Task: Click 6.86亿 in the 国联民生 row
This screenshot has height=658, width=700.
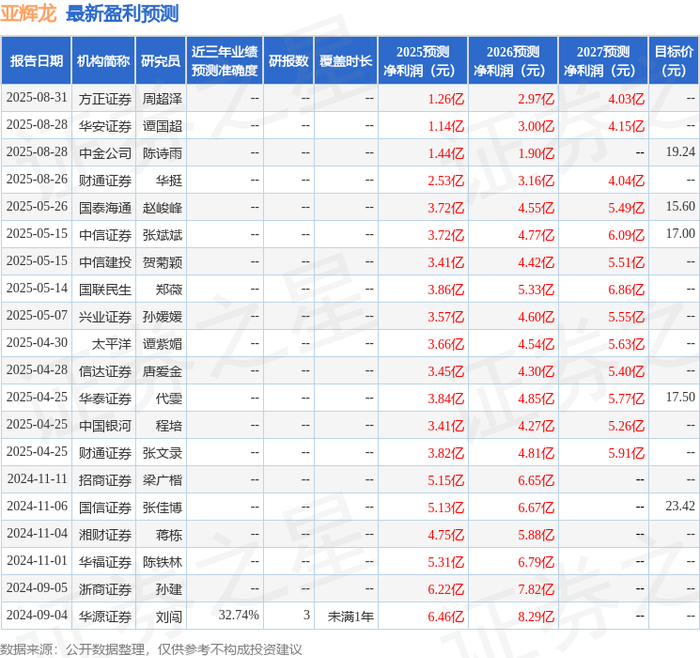Action: coord(626,290)
